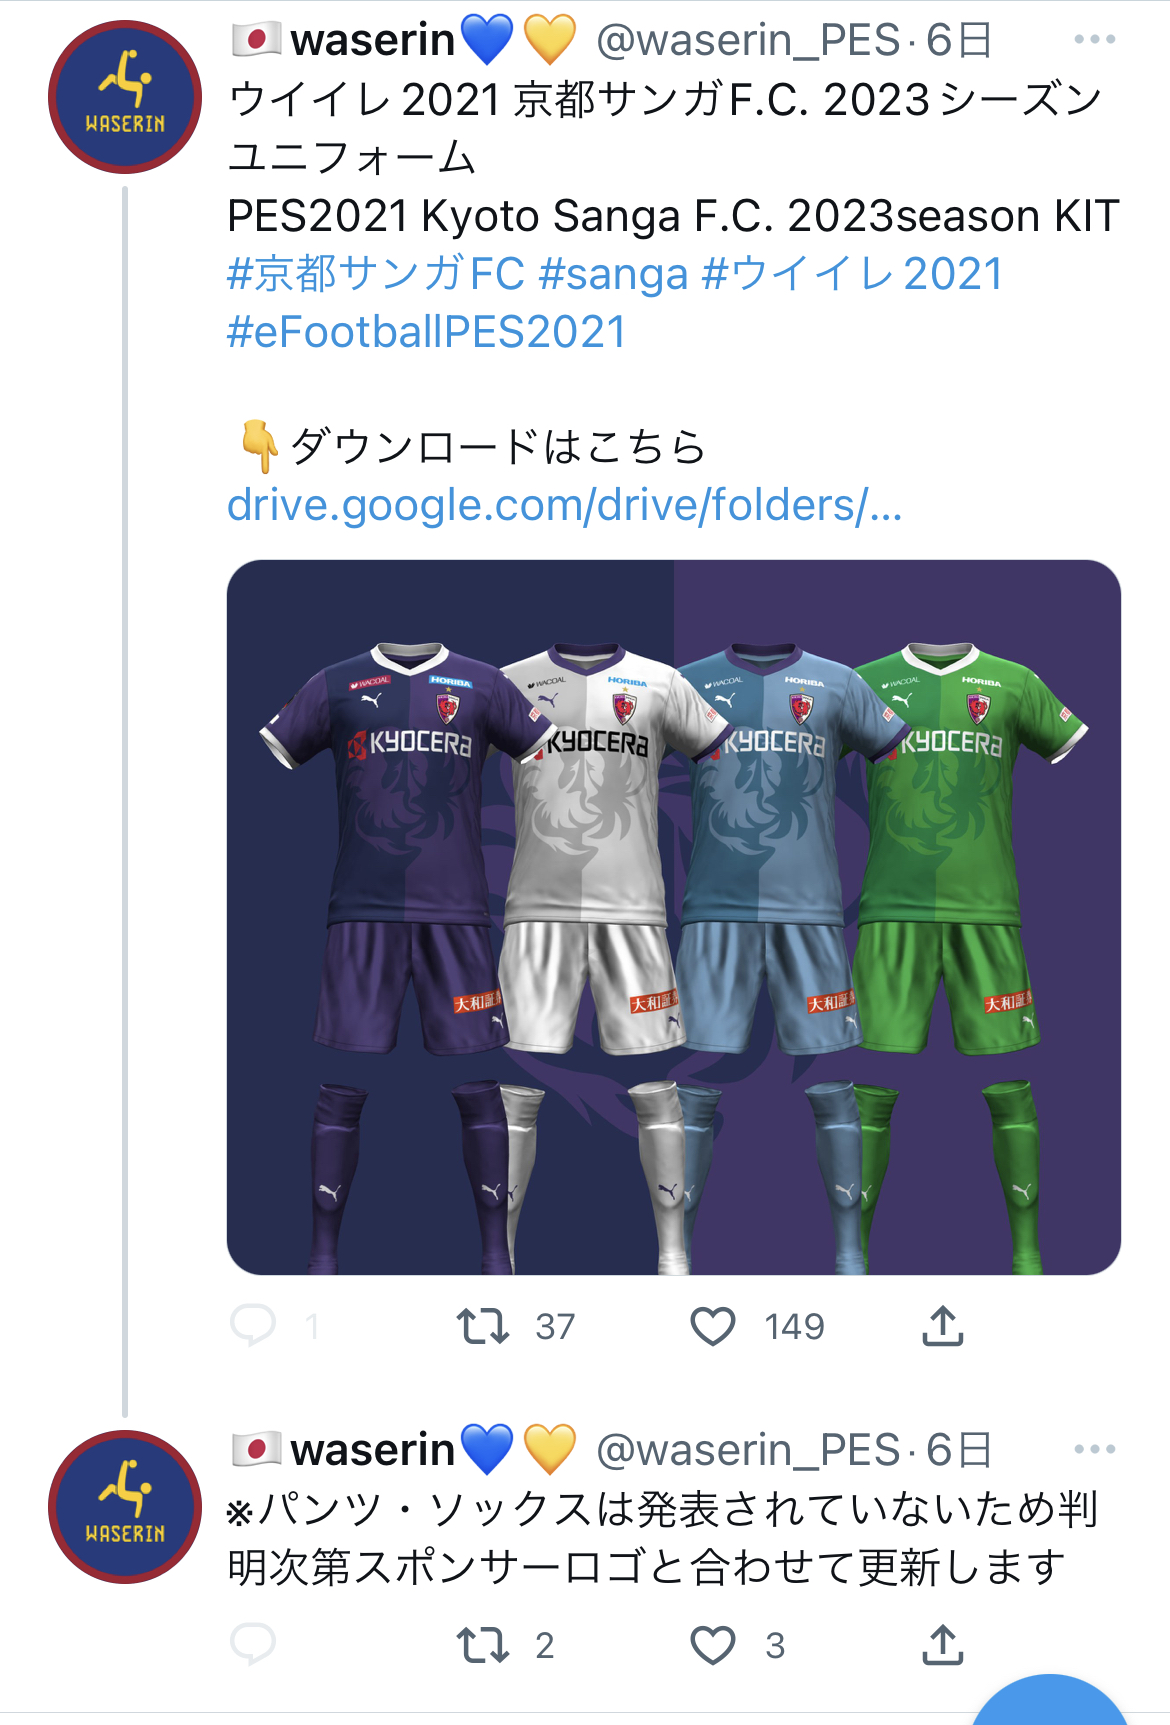Image resolution: width=1170 pixels, height=1725 pixels.
Task: Like the tweet with 149 likes
Action: point(713,1326)
